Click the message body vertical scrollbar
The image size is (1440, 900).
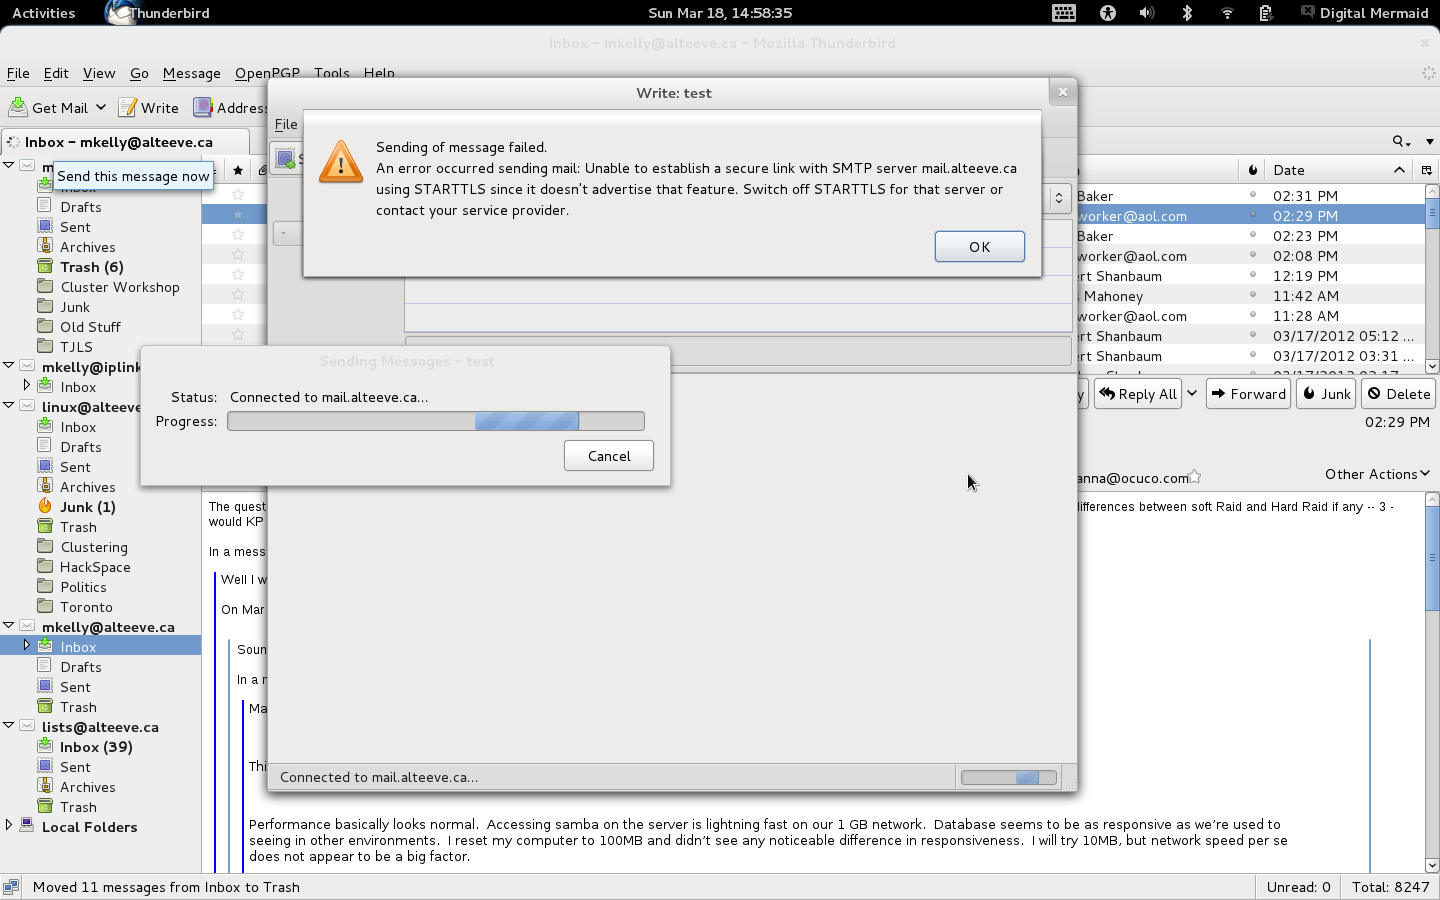(x=1432, y=682)
